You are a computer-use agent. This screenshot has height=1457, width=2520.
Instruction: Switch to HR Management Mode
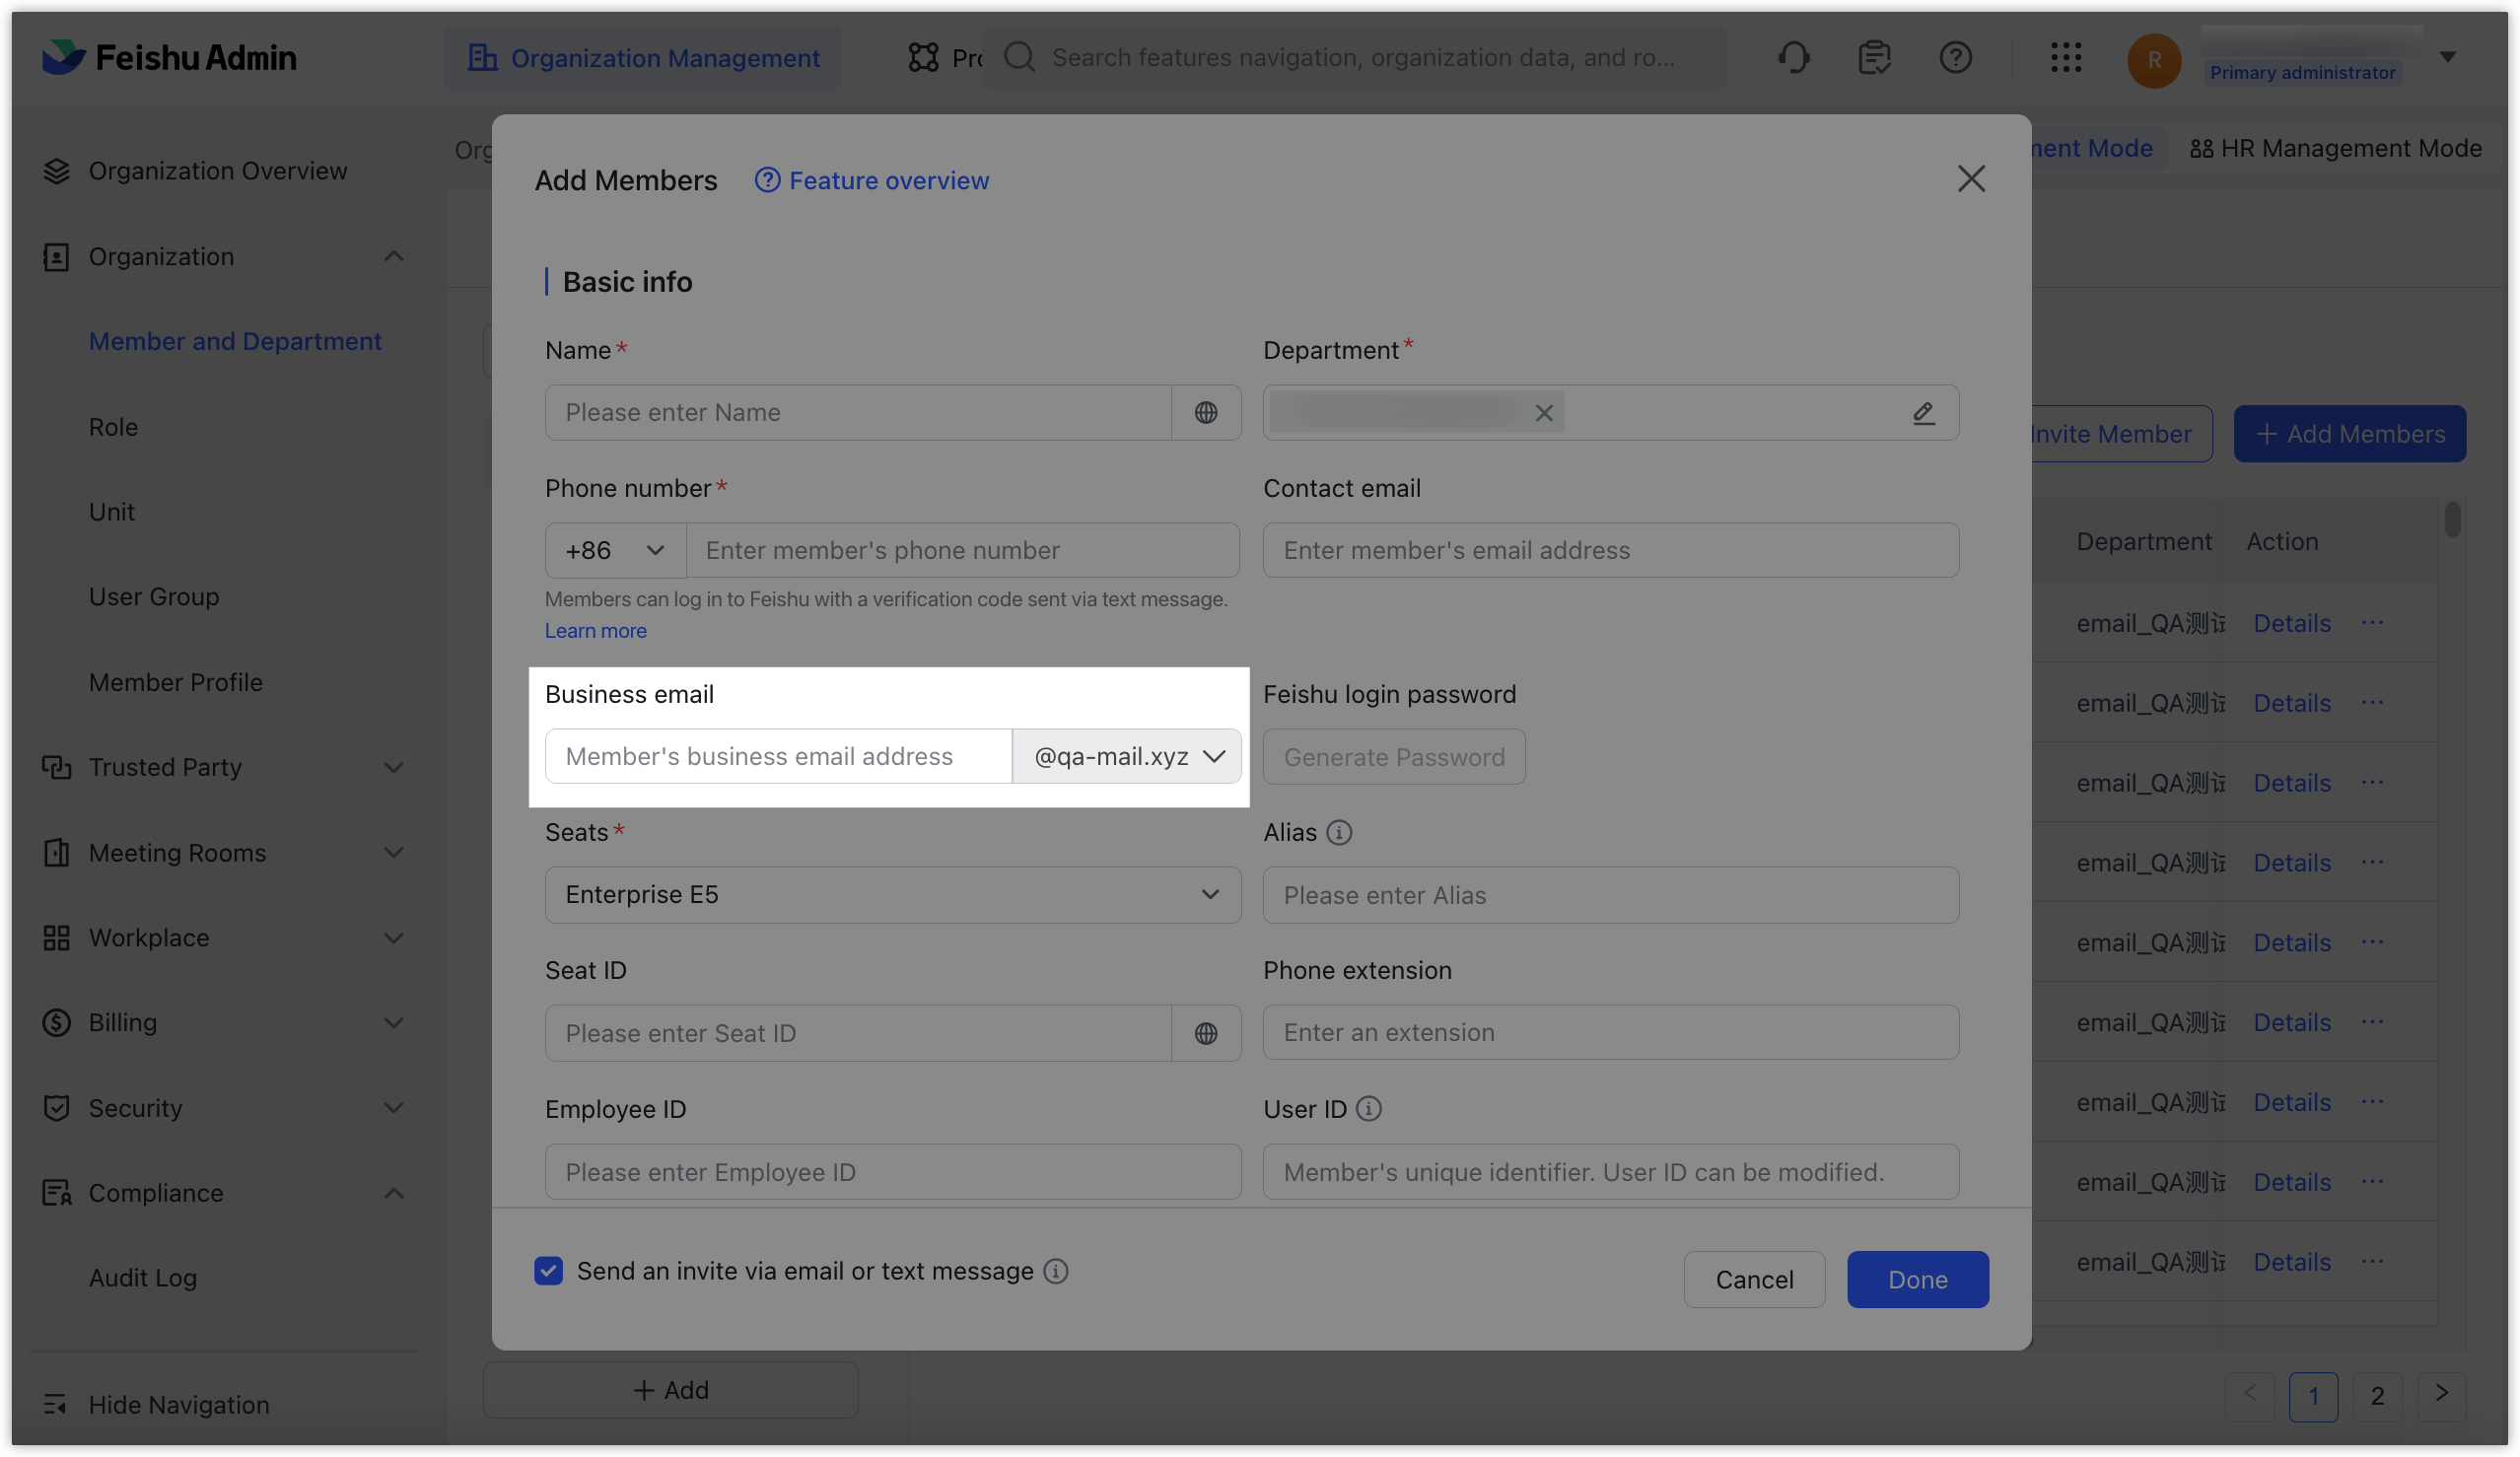pos(2336,148)
